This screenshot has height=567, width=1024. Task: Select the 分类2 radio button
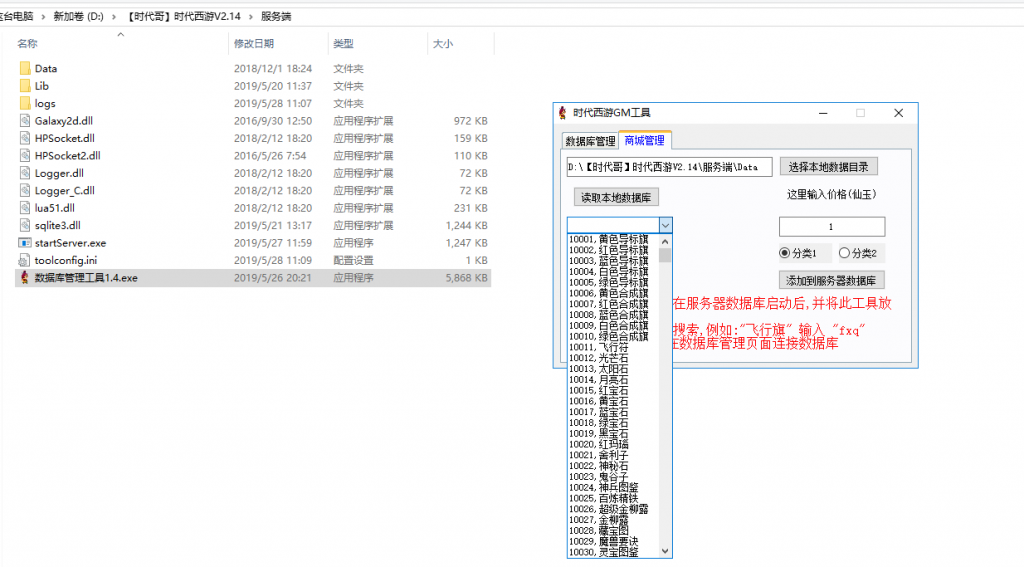click(844, 253)
